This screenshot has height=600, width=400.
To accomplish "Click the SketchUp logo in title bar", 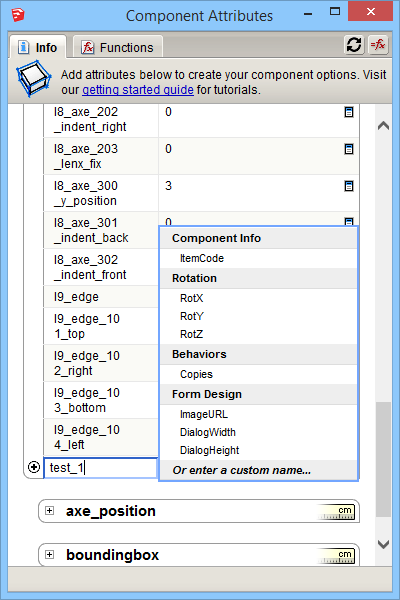I will tap(18, 15).
